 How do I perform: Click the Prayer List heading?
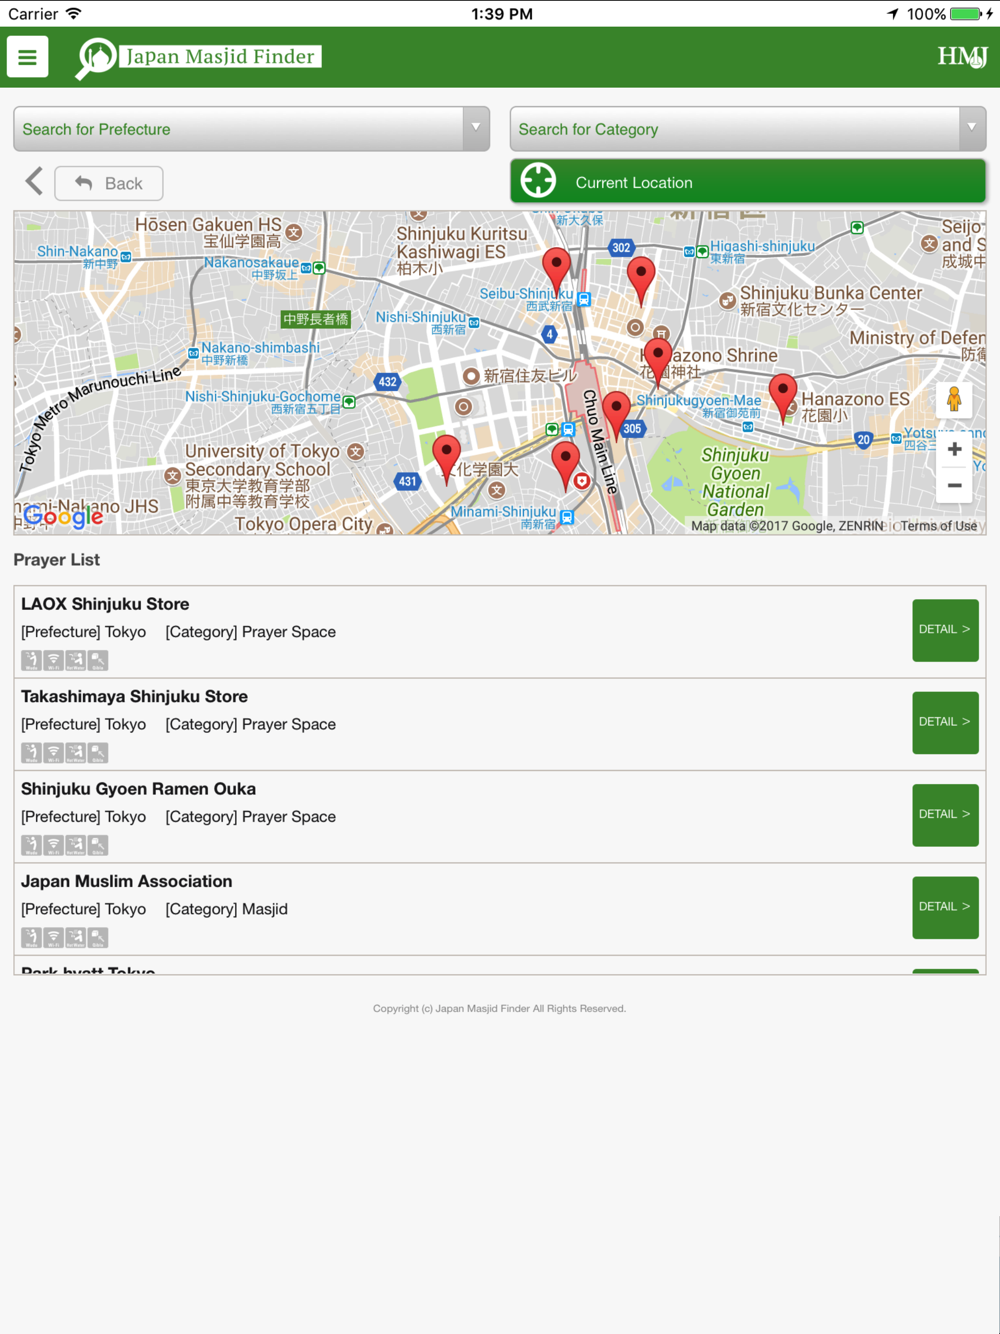click(57, 560)
